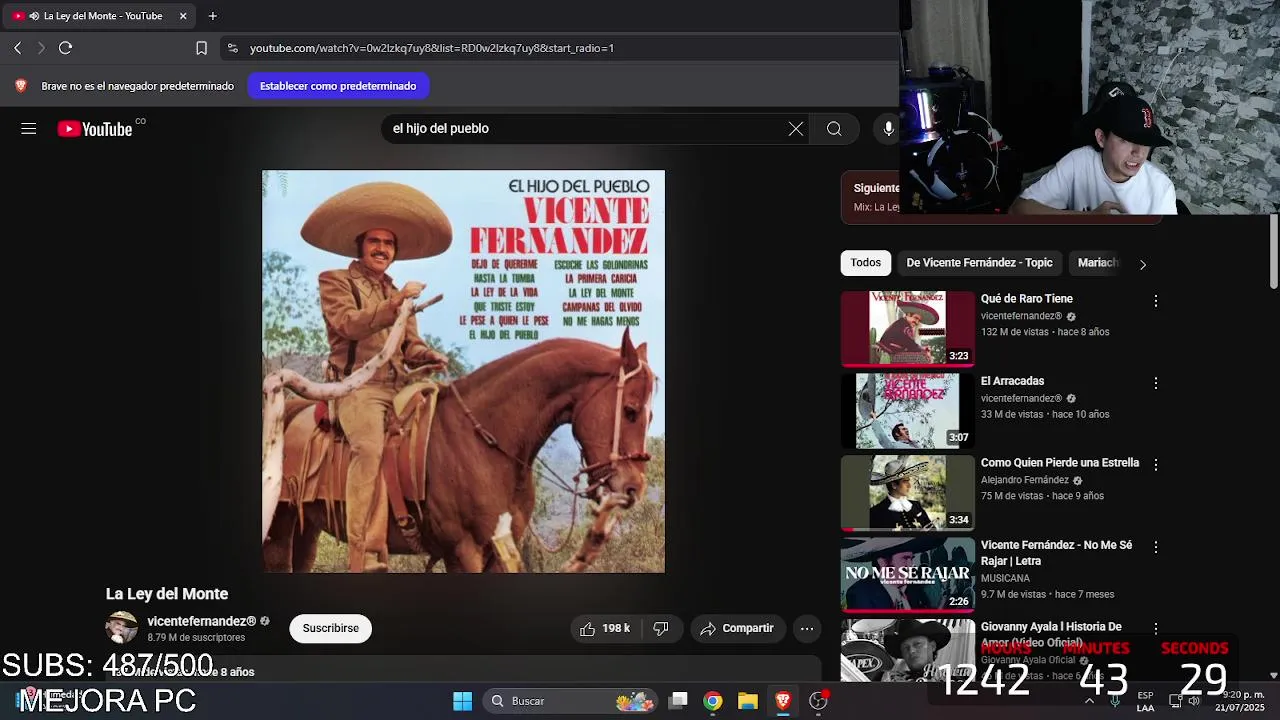Open options for Giovanny Ayala video
The width and height of the screenshot is (1280, 720).
coord(1156,629)
